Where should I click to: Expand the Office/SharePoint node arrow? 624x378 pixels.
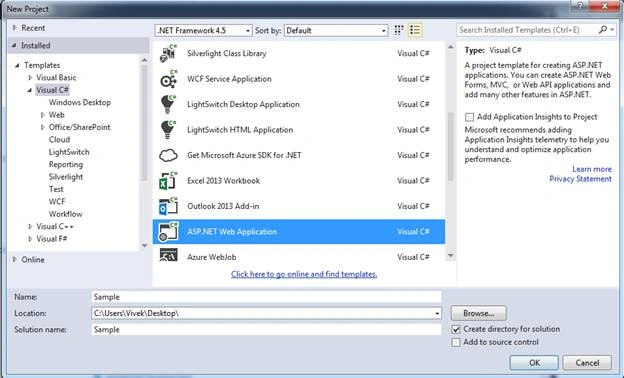(42, 127)
